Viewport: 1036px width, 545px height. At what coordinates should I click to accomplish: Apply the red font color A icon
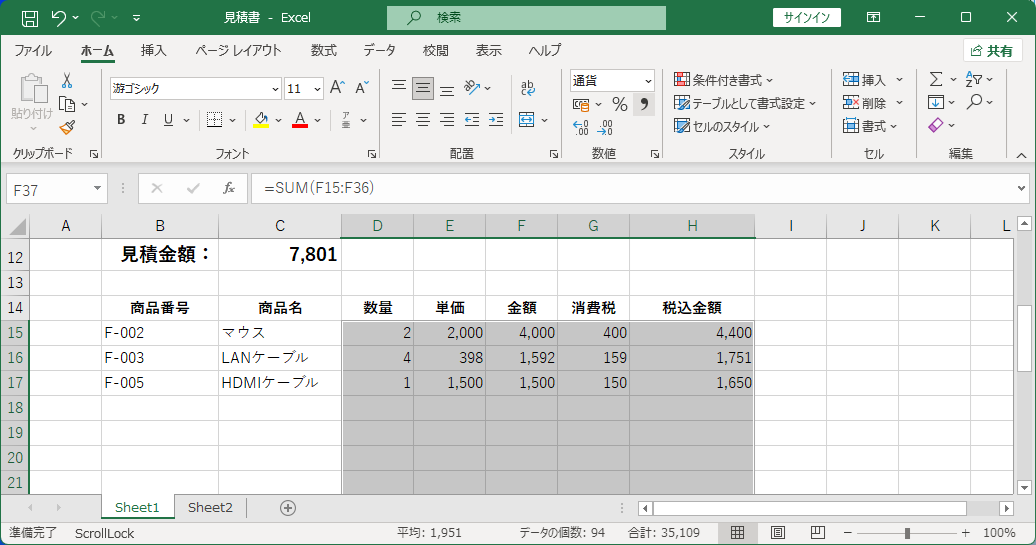pyautogui.click(x=300, y=120)
